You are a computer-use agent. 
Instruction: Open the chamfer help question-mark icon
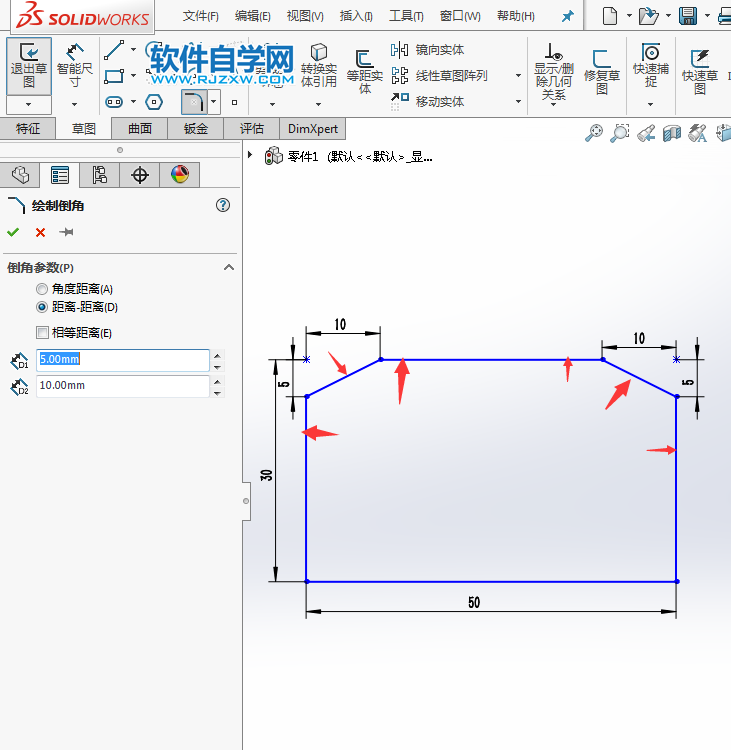[x=223, y=205]
